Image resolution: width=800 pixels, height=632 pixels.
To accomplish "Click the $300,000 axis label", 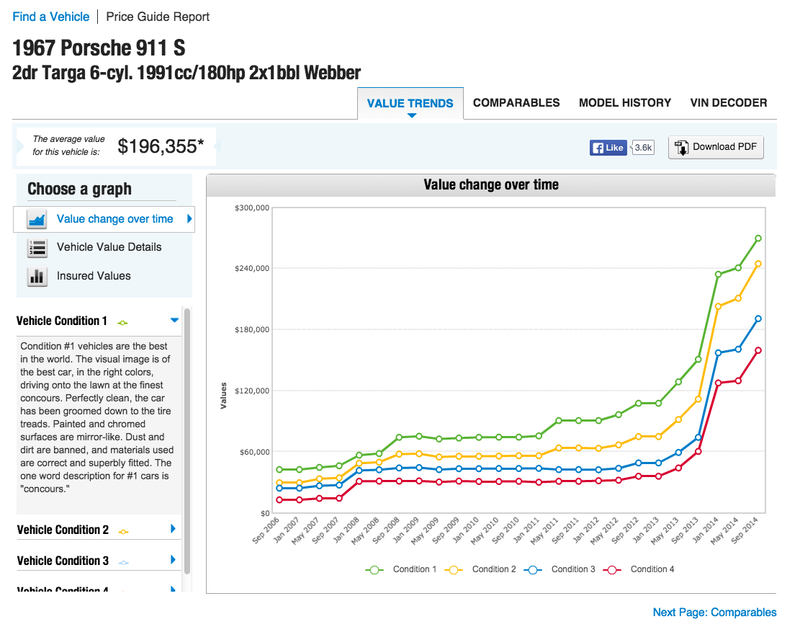I will 252,208.
